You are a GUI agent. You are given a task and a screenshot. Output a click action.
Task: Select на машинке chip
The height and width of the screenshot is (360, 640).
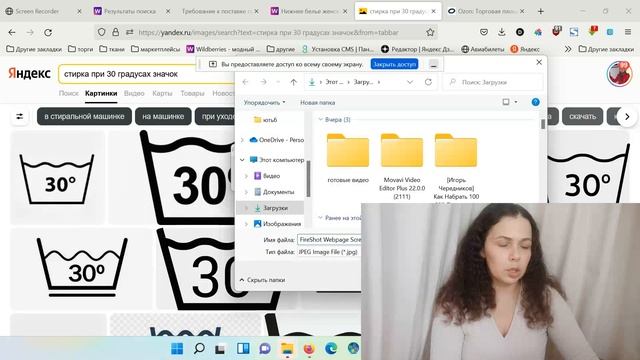(163, 116)
